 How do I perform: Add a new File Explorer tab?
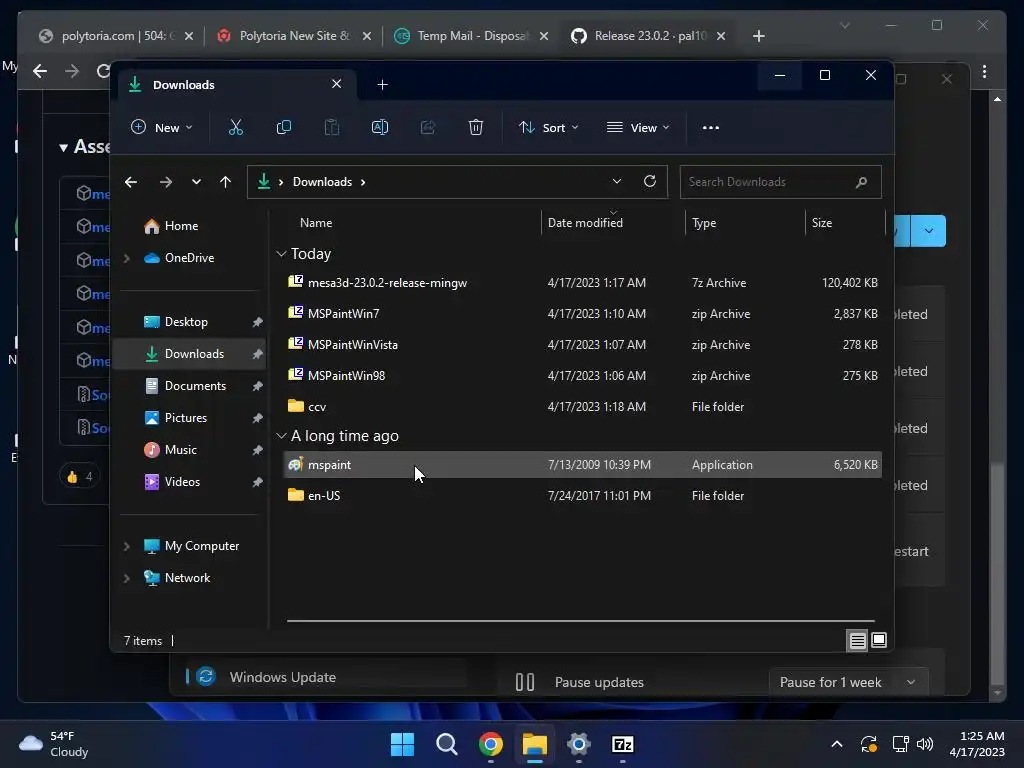(383, 84)
